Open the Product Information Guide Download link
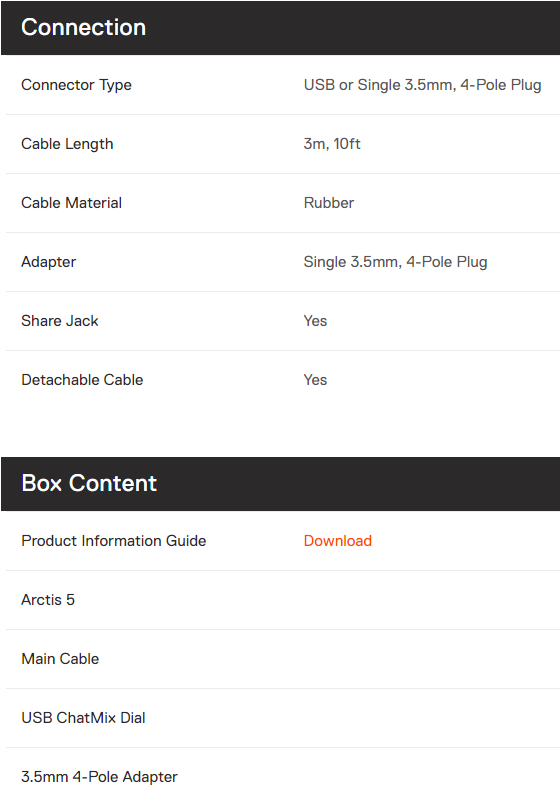Viewport: 560px width, 811px height. 338,540
